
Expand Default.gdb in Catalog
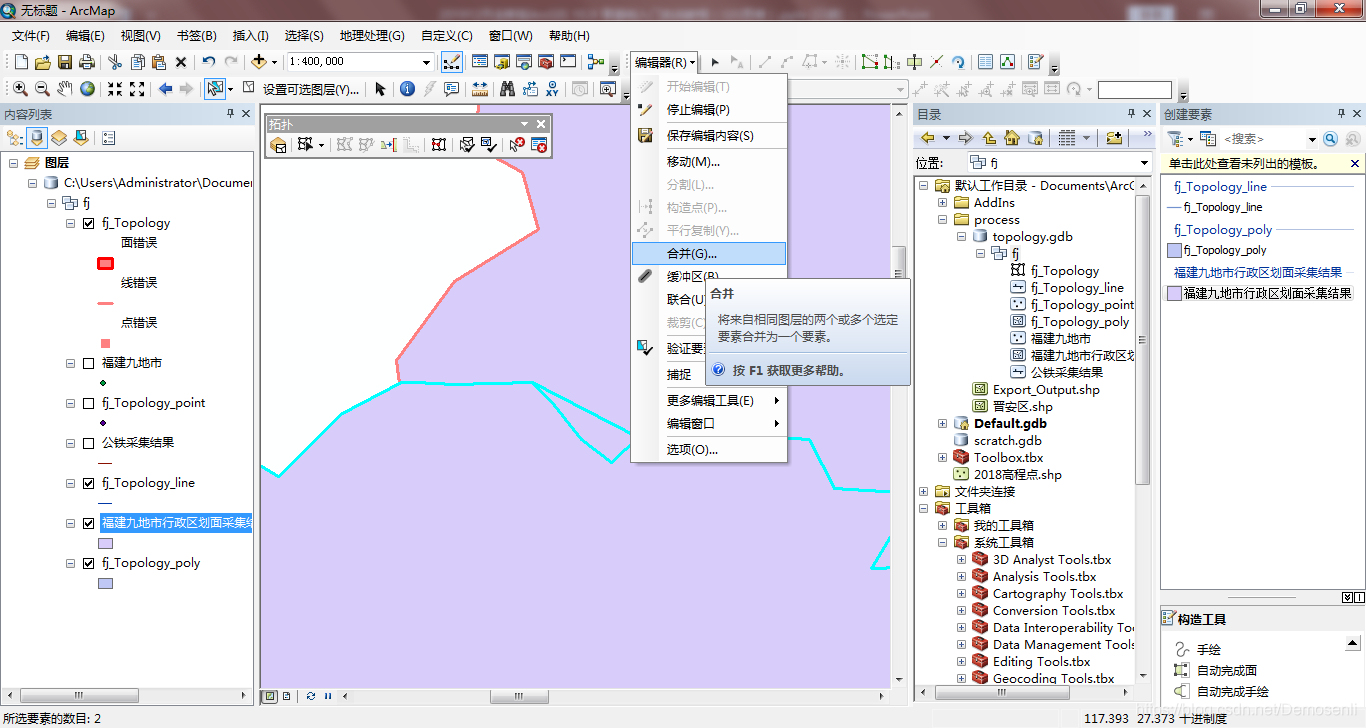[x=943, y=424]
